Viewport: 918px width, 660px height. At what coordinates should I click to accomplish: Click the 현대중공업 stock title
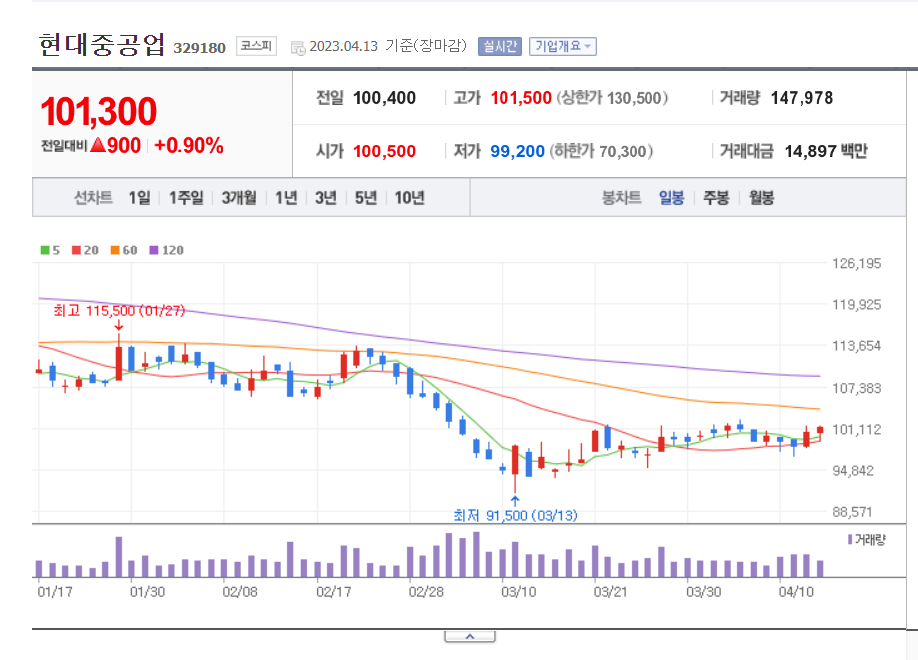102,45
